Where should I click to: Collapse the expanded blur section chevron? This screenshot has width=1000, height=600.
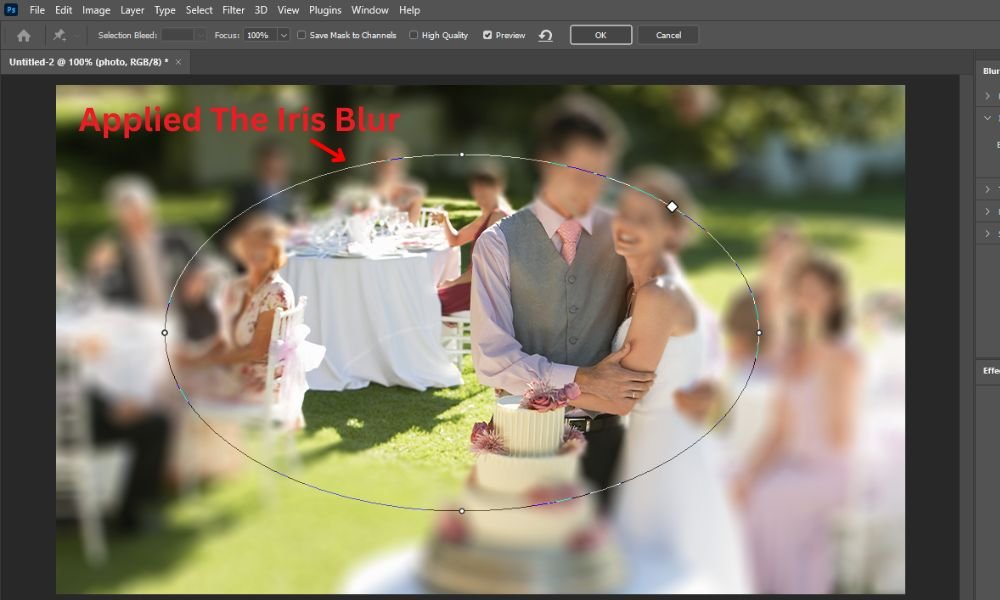987,118
